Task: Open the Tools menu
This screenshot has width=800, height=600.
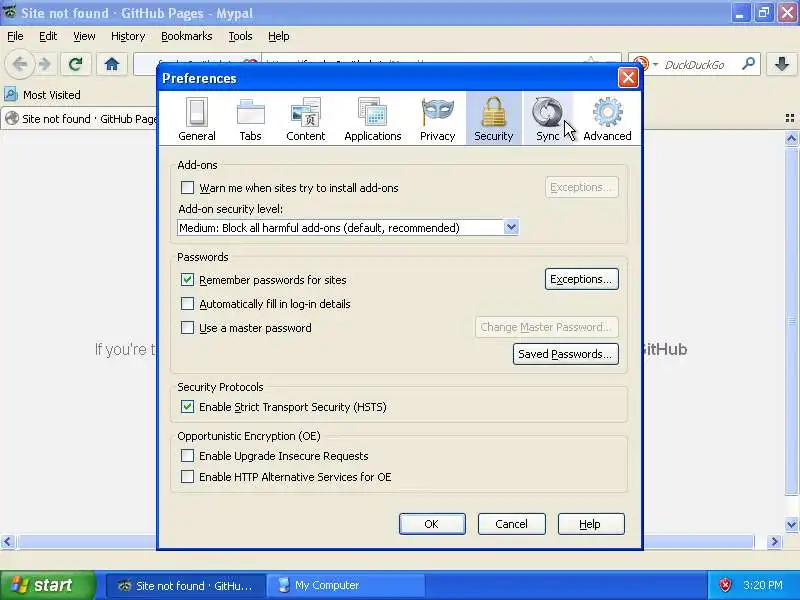Action: coord(240,36)
